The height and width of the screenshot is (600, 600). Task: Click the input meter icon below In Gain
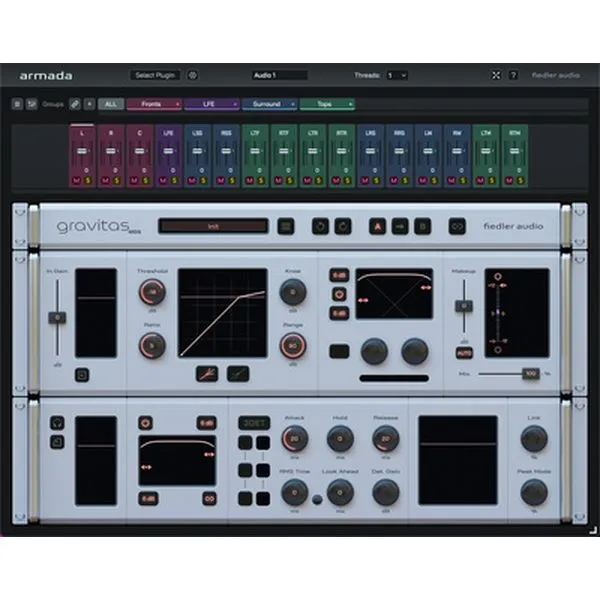(x=82, y=375)
